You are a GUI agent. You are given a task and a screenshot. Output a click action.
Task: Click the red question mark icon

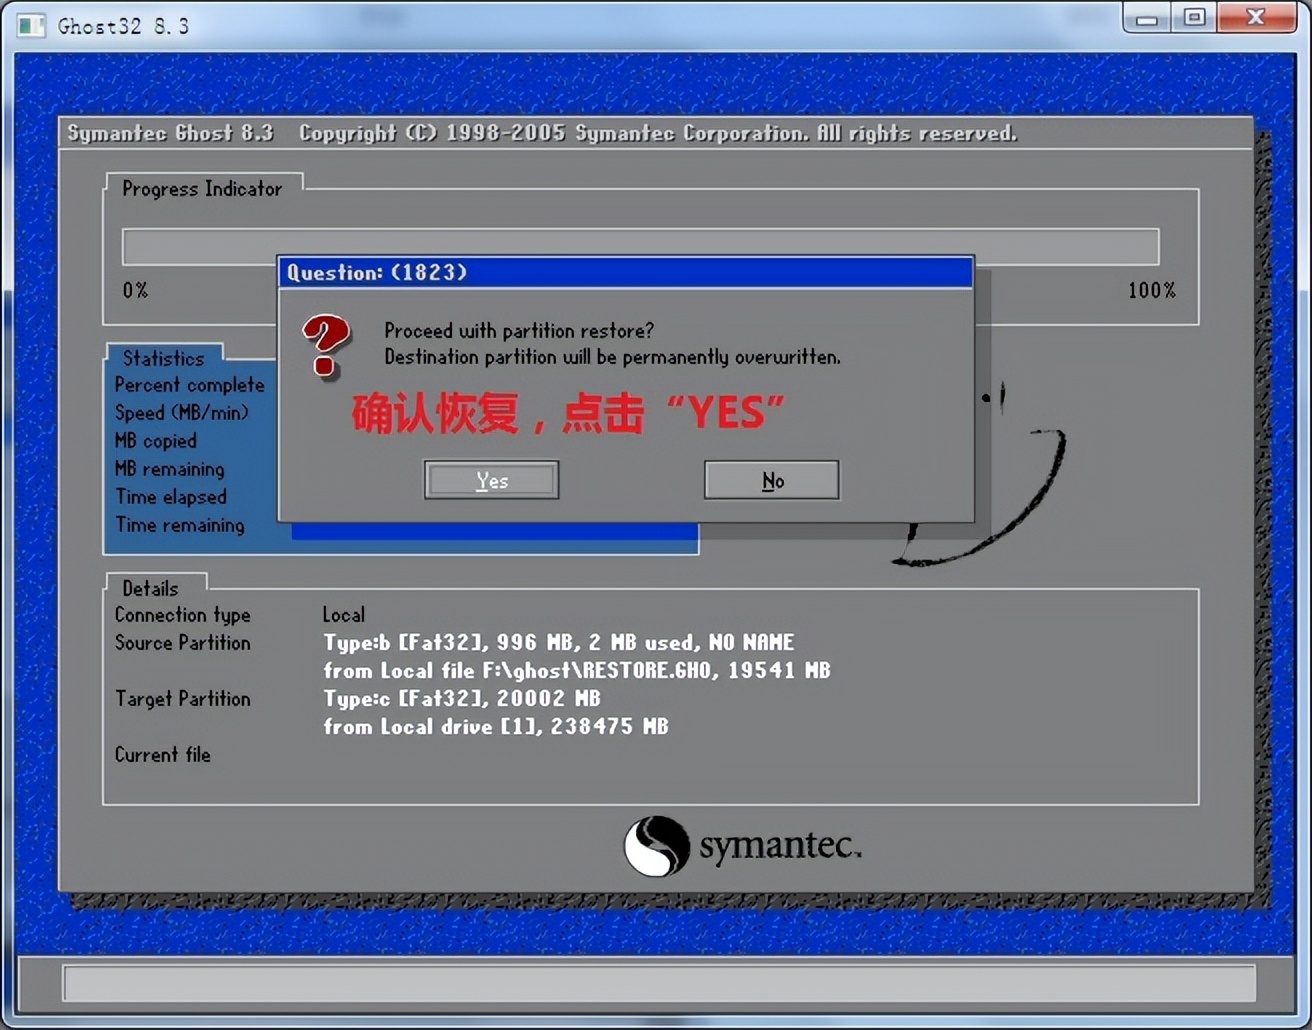[326, 345]
